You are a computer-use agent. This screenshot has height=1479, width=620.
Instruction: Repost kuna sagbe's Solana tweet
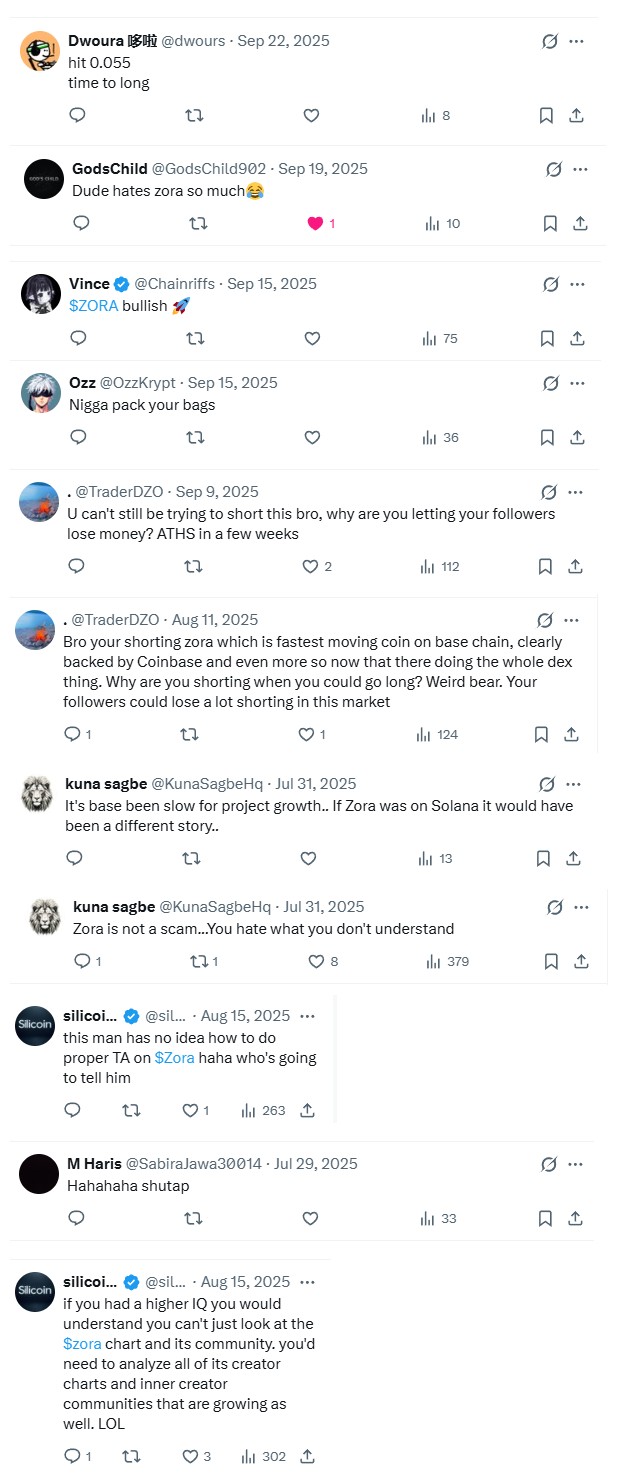tap(191, 858)
